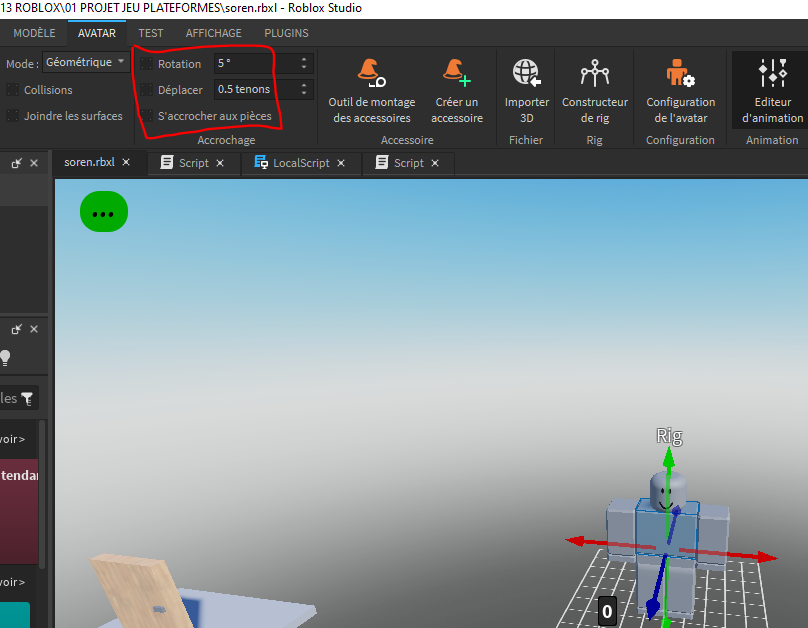Open the Accessory Fitting Tool (Outil de montage des accessoires)
808x628 pixels.
coord(372,92)
